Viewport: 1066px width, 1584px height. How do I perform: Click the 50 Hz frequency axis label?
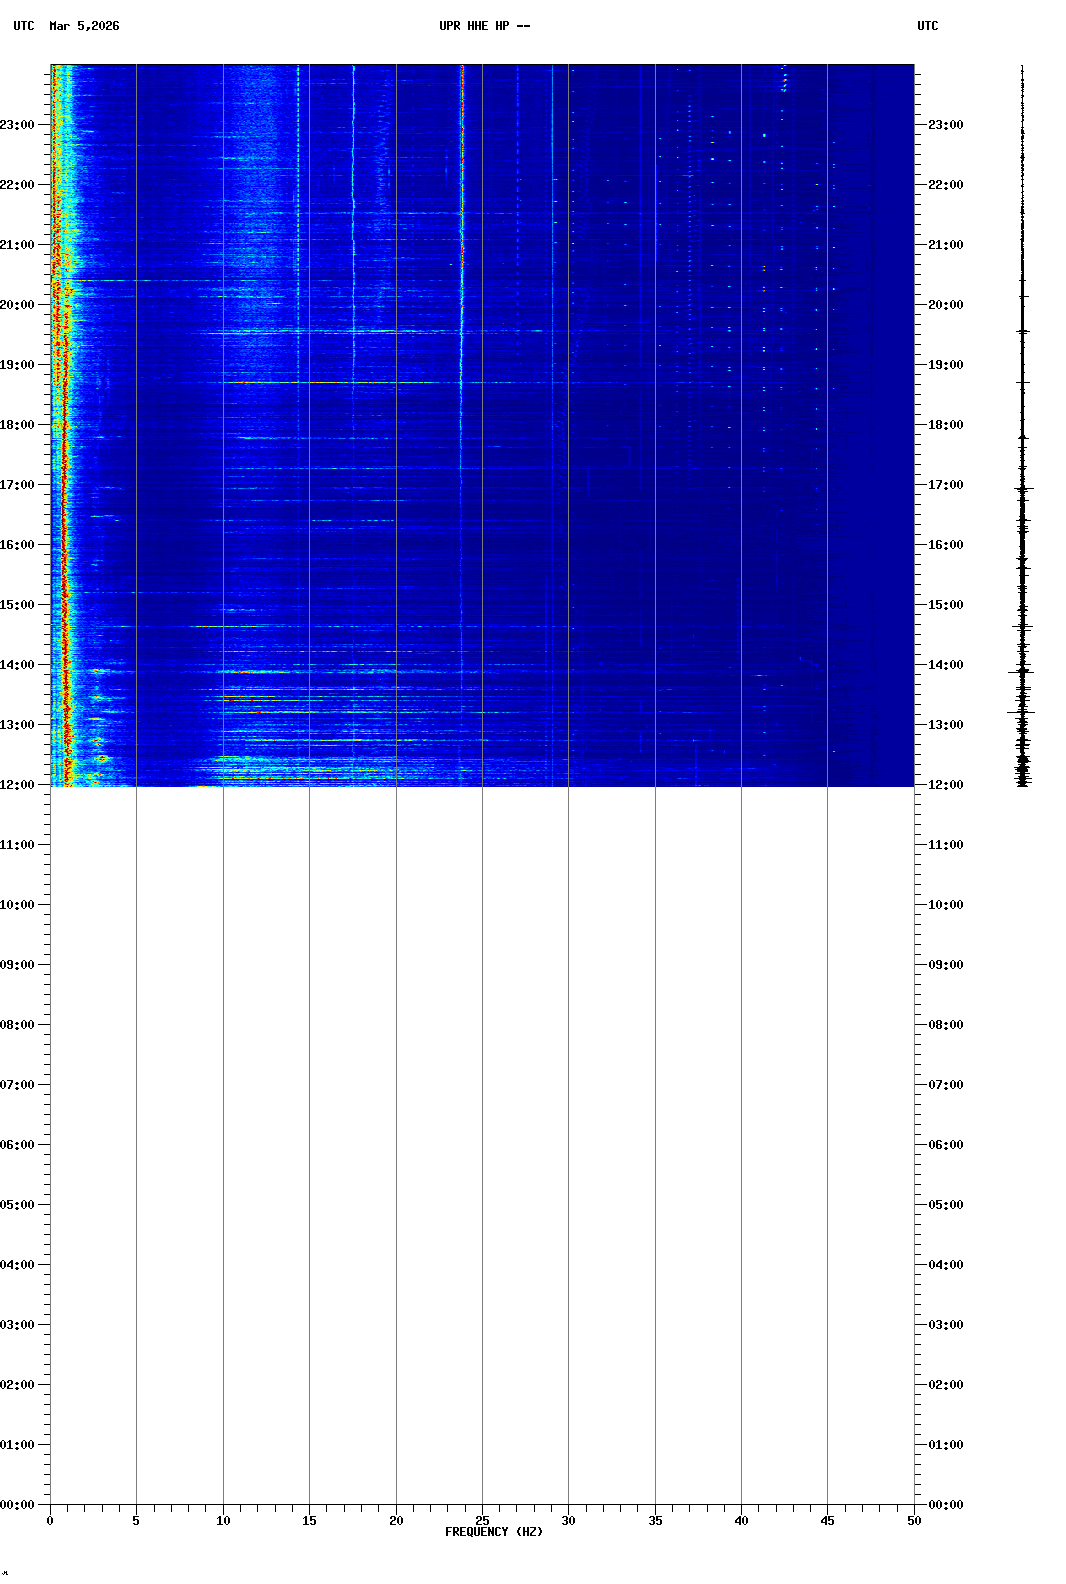pyautogui.click(x=914, y=1521)
